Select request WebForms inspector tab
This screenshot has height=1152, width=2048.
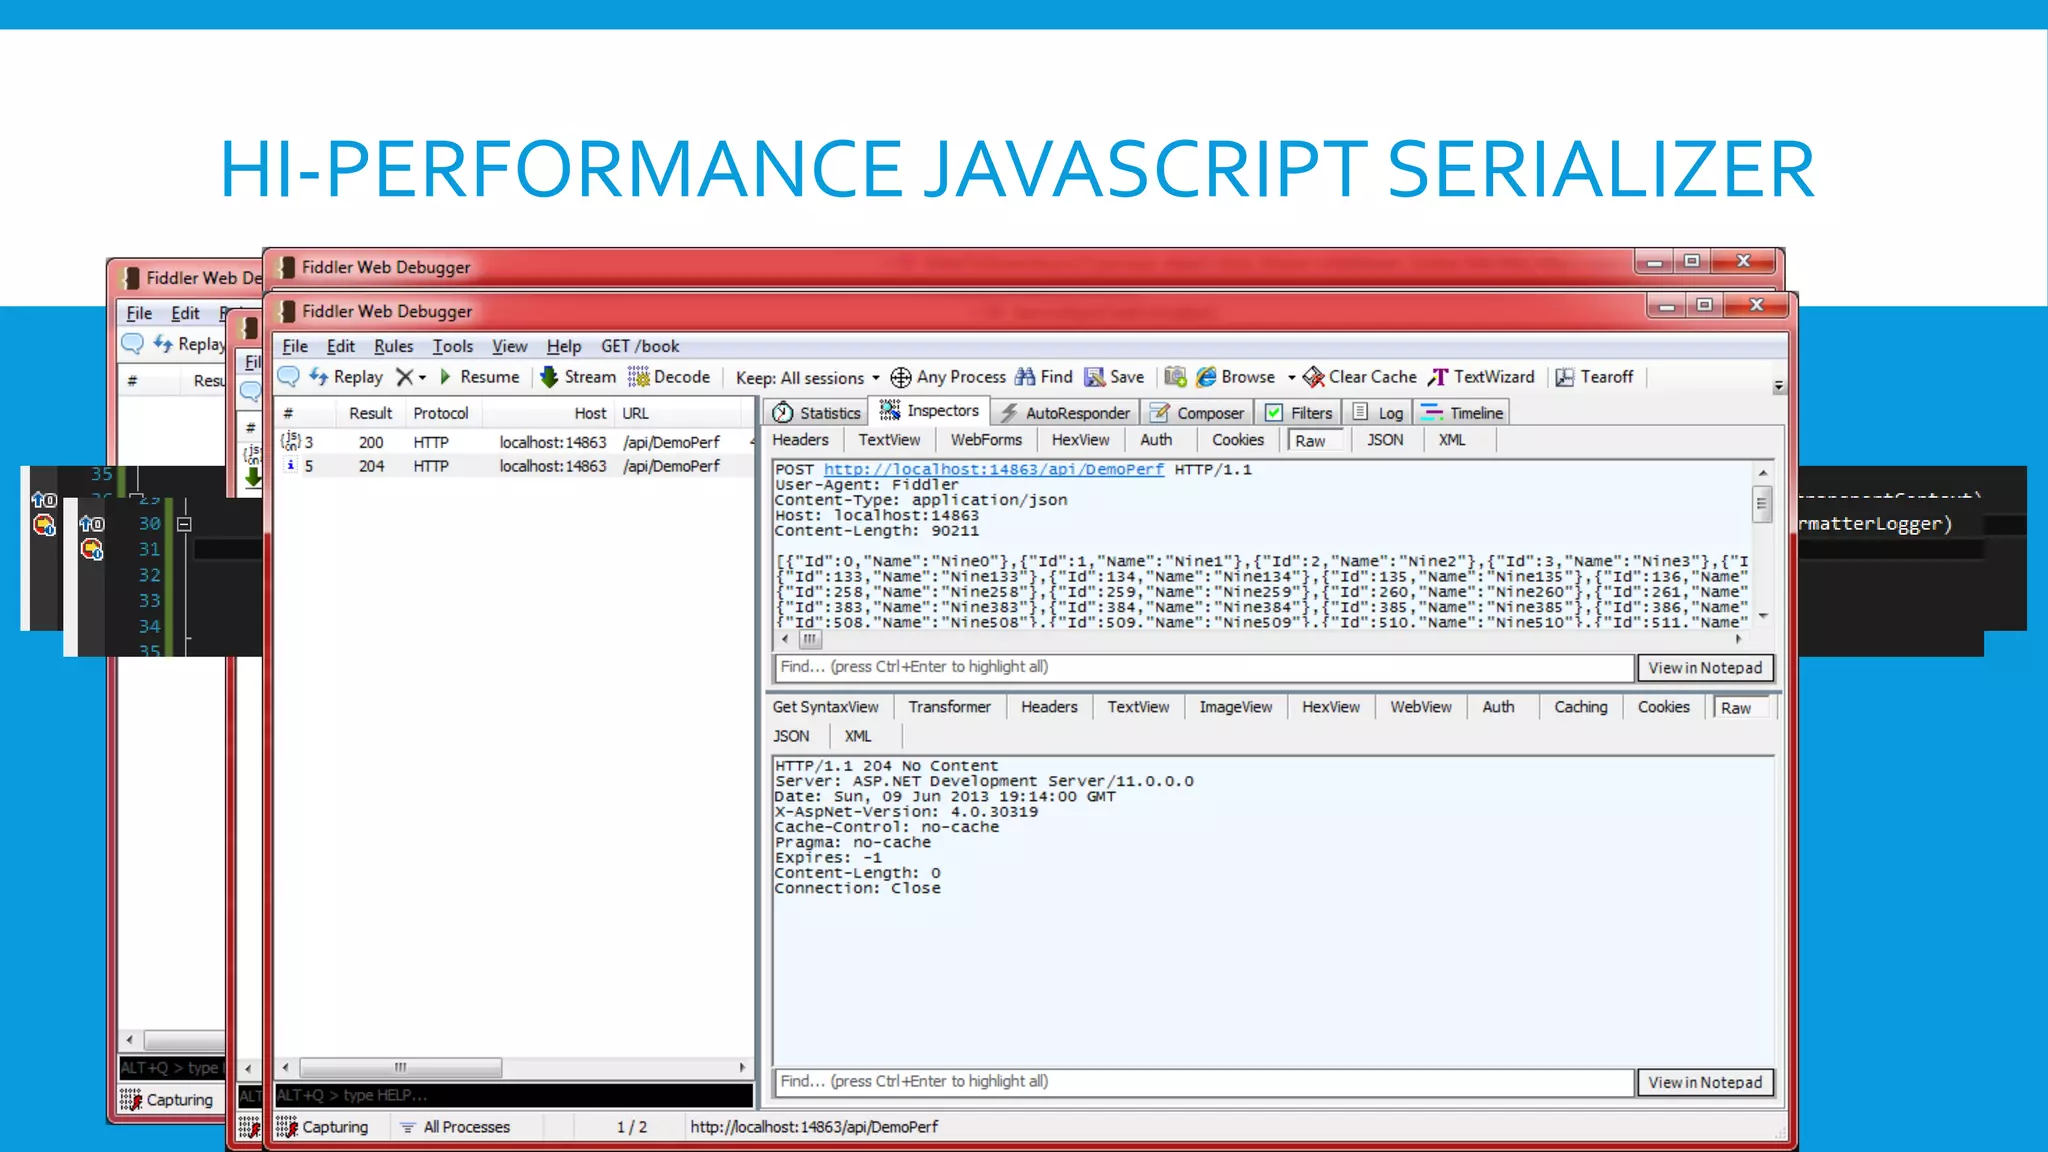pos(986,440)
